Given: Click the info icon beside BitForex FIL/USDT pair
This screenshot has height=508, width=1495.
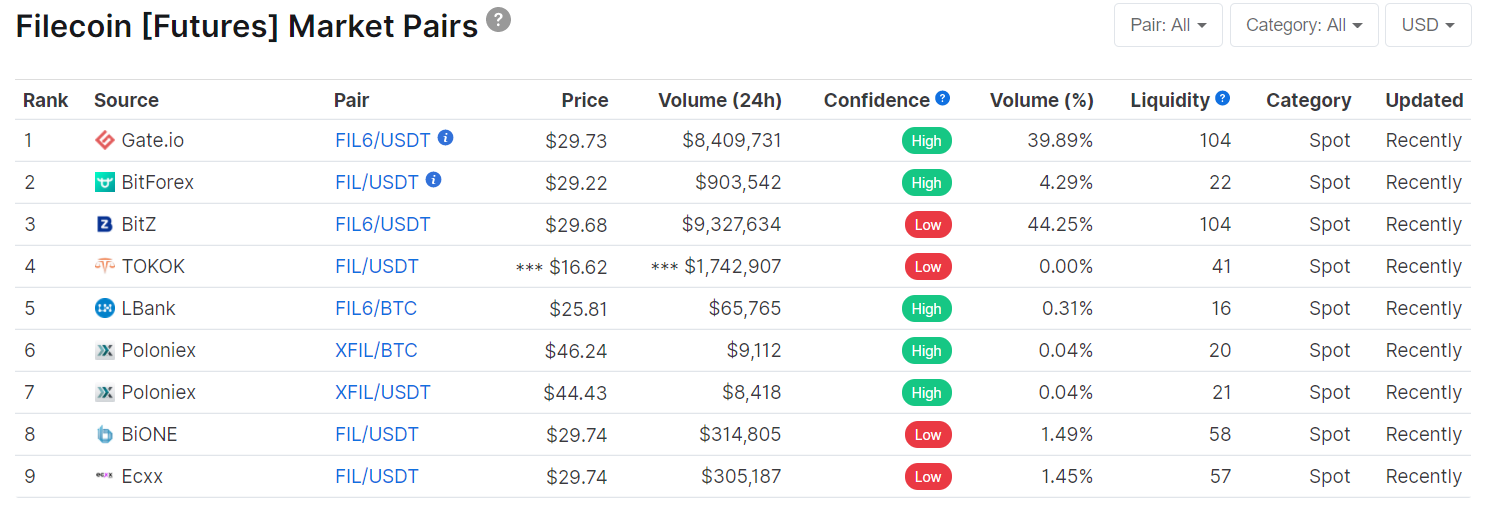Looking at the screenshot, I should (433, 180).
